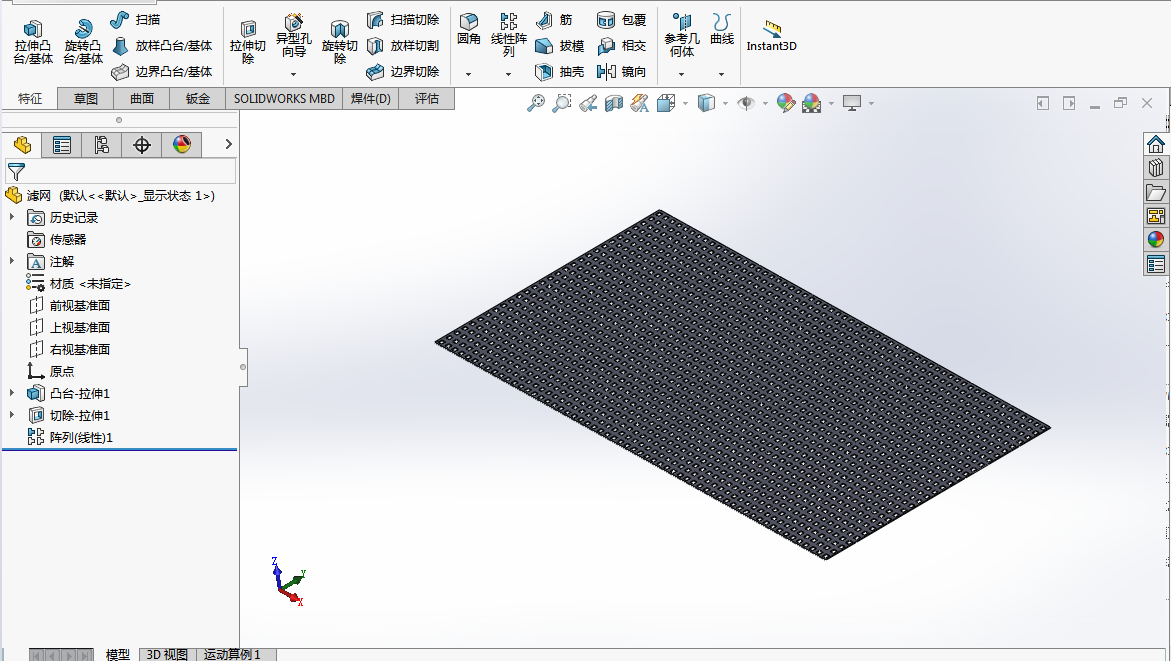This screenshot has width=1171, height=661.
Task: Expand the Fillet (圆角) dropdown arrow
Action: point(468,74)
